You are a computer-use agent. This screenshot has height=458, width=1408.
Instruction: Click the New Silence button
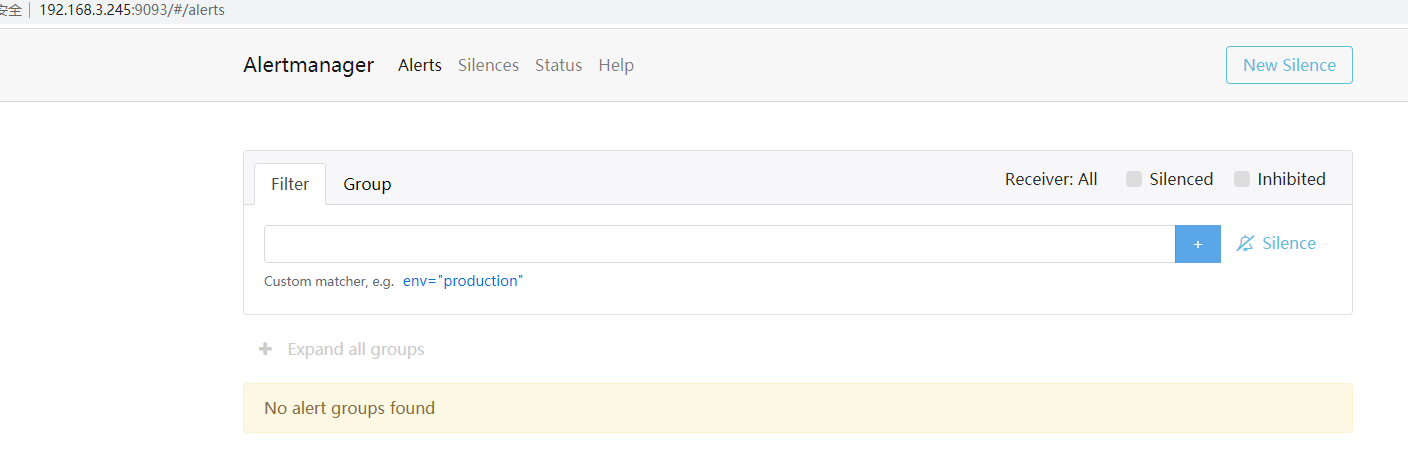[x=1289, y=65]
